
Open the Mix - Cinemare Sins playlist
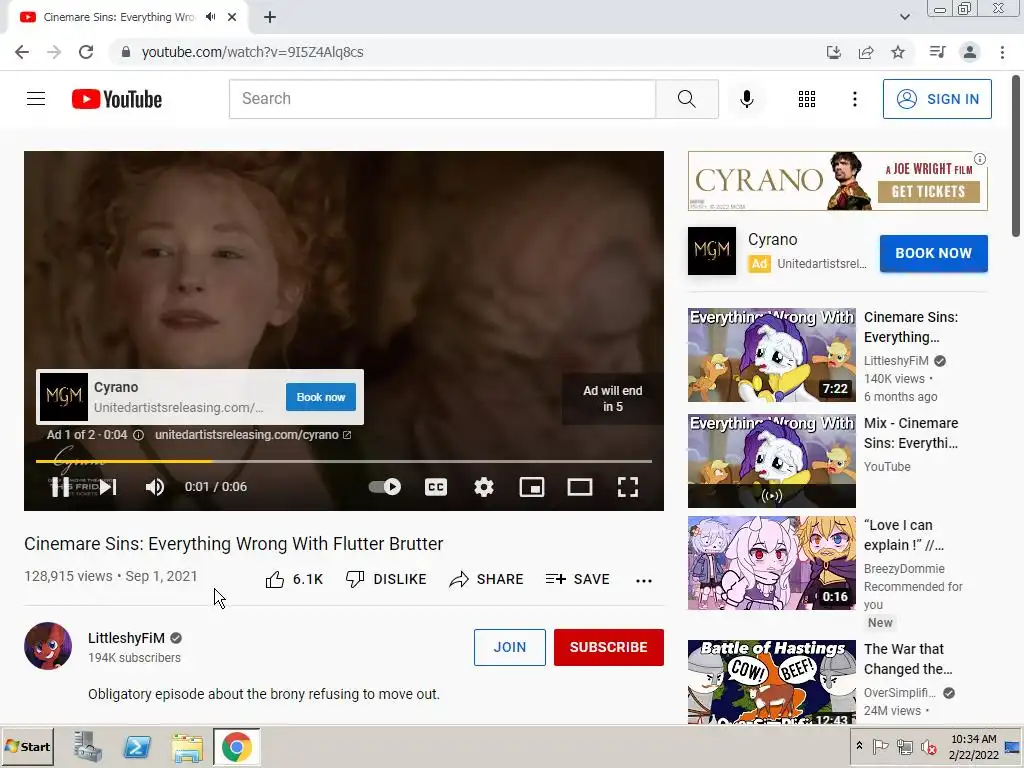click(x=911, y=433)
